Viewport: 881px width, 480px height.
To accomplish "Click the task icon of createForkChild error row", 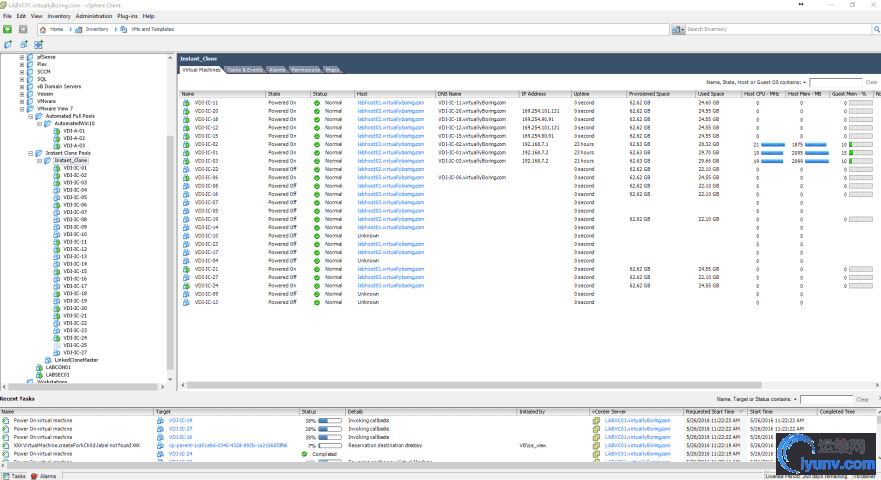I will [x=6, y=445].
